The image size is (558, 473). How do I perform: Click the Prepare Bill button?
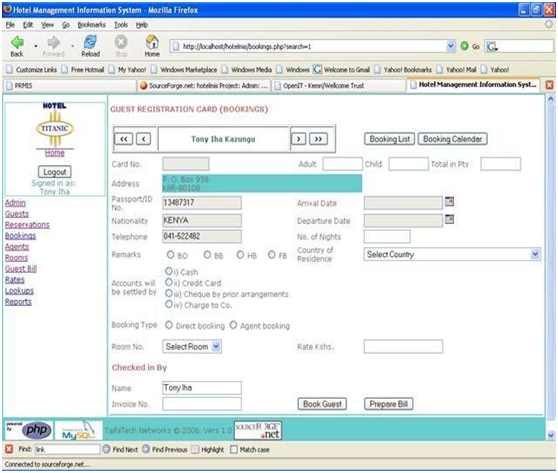click(x=389, y=404)
